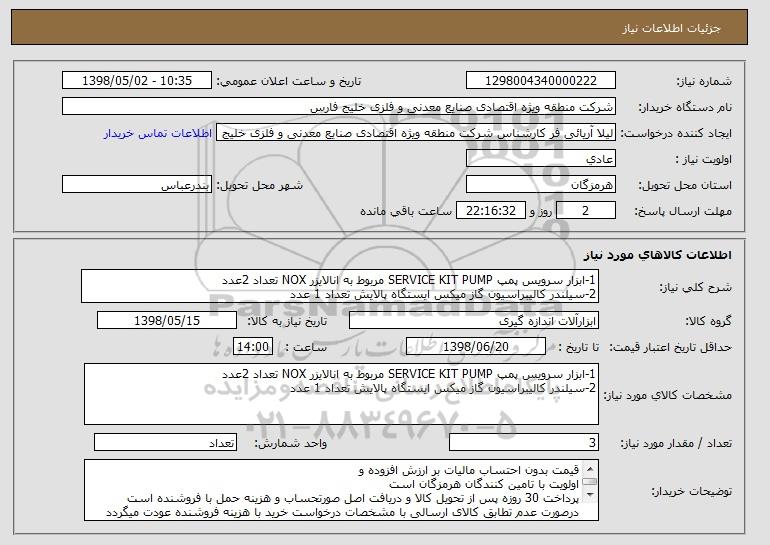Click the time field showing 14:00
770x545 pixels.
(x=253, y=347)
